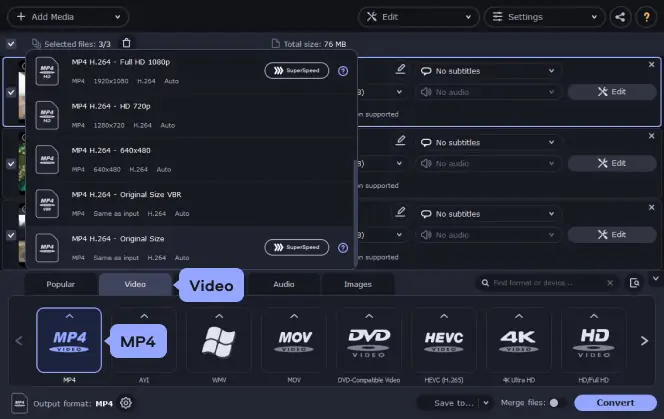
Task: Click the Convert button
Action: (x=615, y=403)
